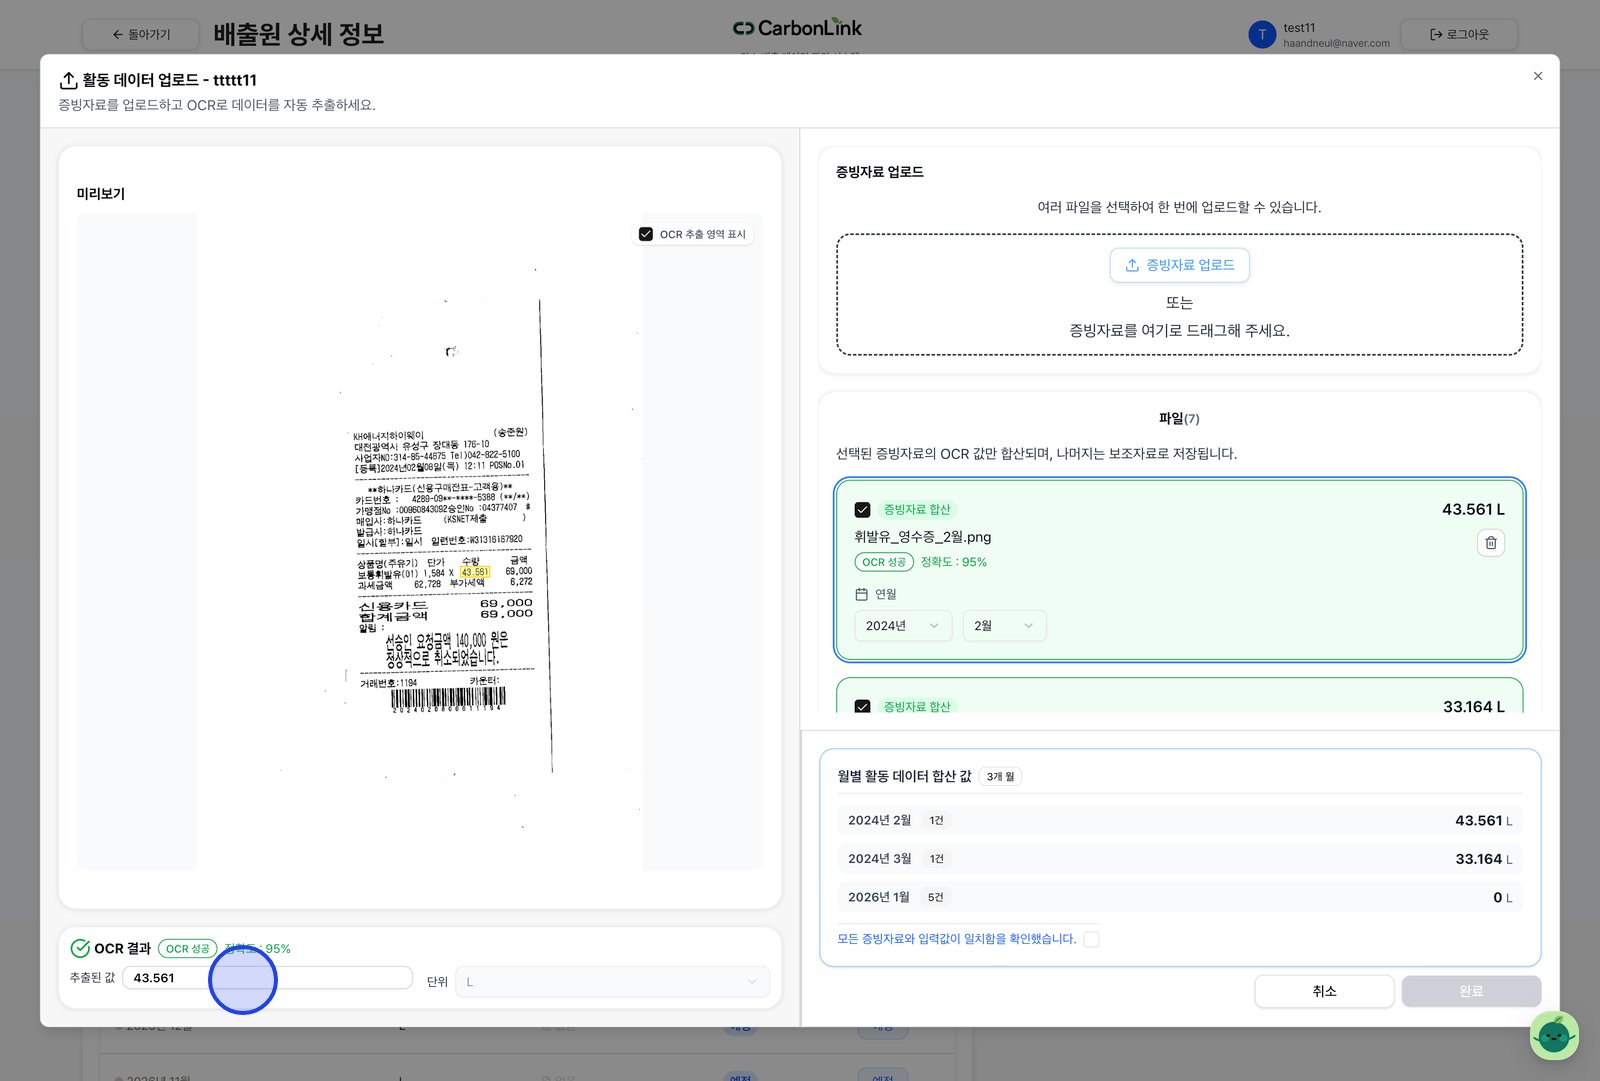Select the 2024년 3월 monthly total row
This screenshot has width=1600, height=1081.
tap(1179, 859)
